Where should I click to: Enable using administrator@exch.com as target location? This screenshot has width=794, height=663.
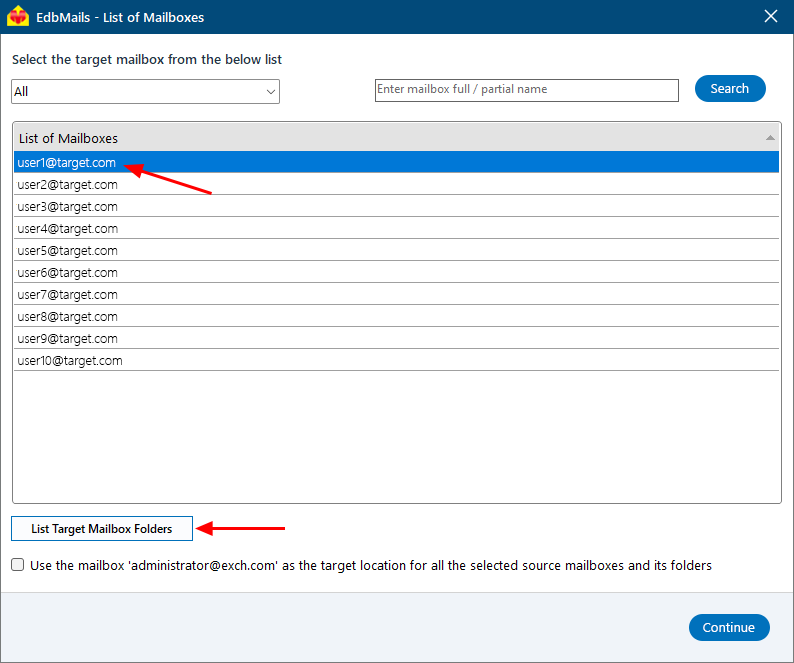18,565
